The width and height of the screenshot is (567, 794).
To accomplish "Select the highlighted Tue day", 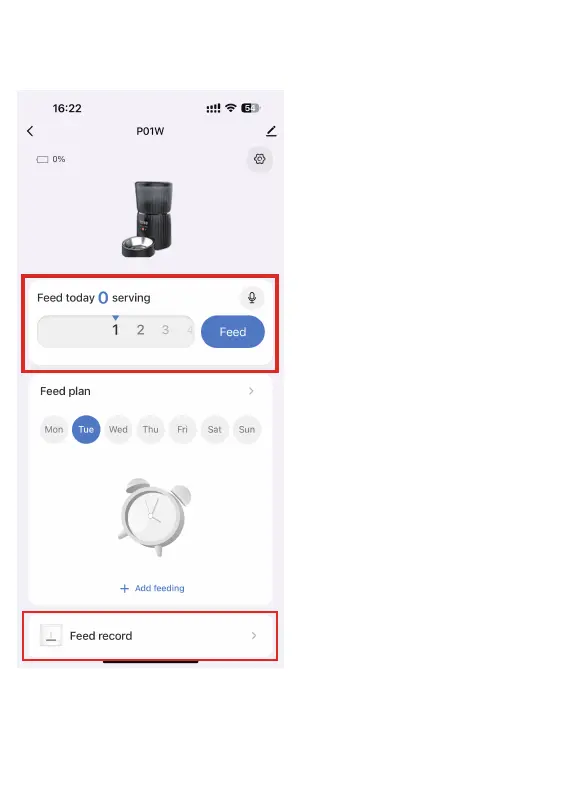I will (x=86, y=429).
